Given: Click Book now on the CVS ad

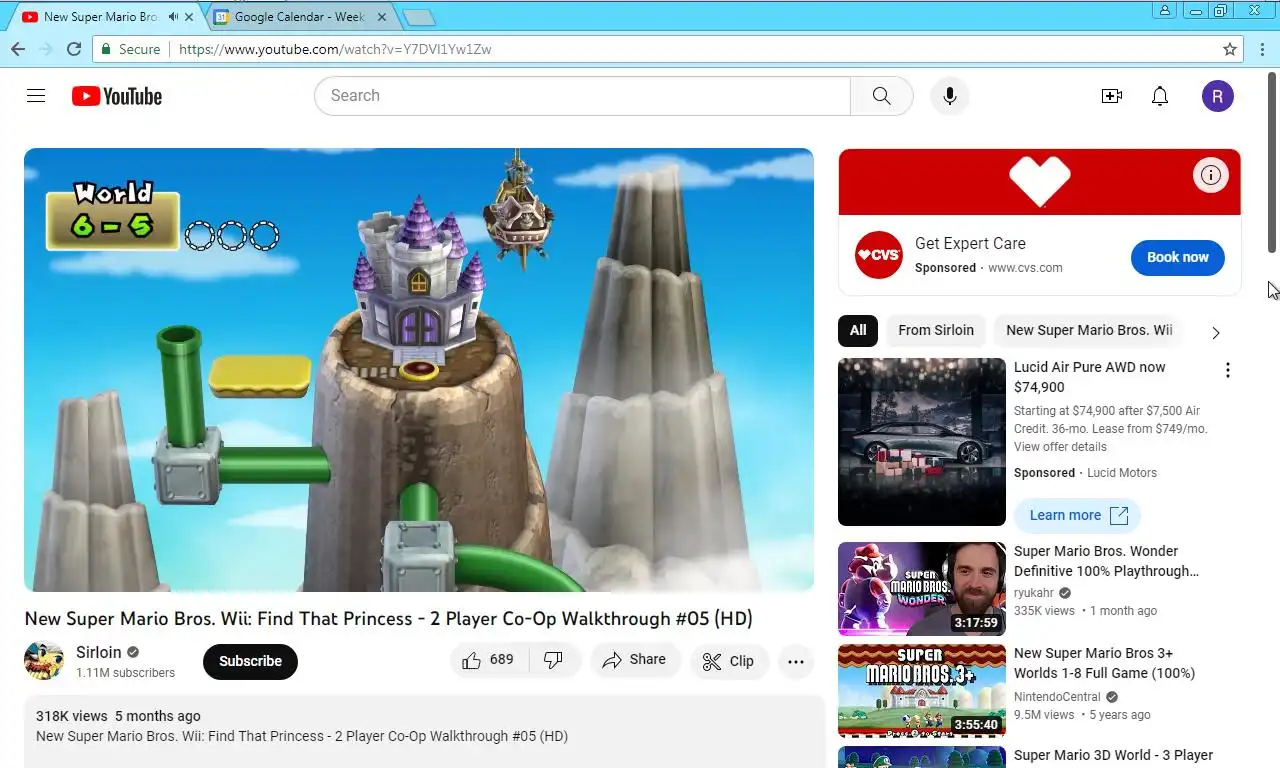Looking at the screenshot, I should click(x=1178, y=257).
